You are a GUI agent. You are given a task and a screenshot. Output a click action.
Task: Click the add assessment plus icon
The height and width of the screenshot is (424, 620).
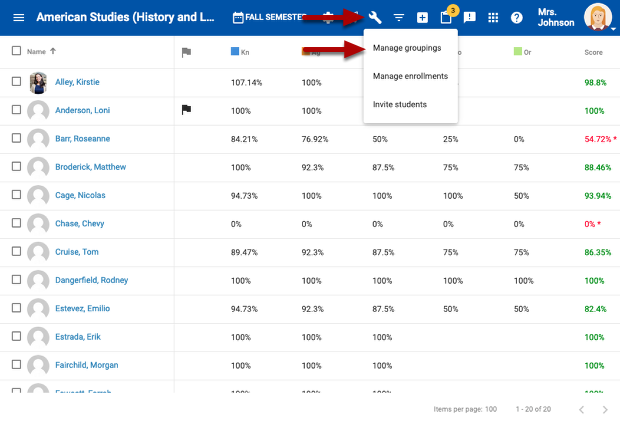422,17
